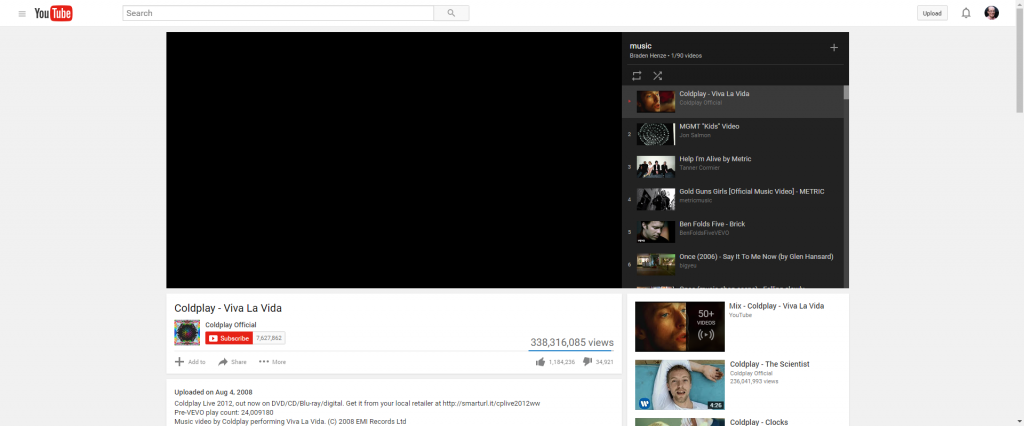The height and width of the screenshot is (426, 1024).
Task: Click the music playlist title
Action: pos(641,46)
